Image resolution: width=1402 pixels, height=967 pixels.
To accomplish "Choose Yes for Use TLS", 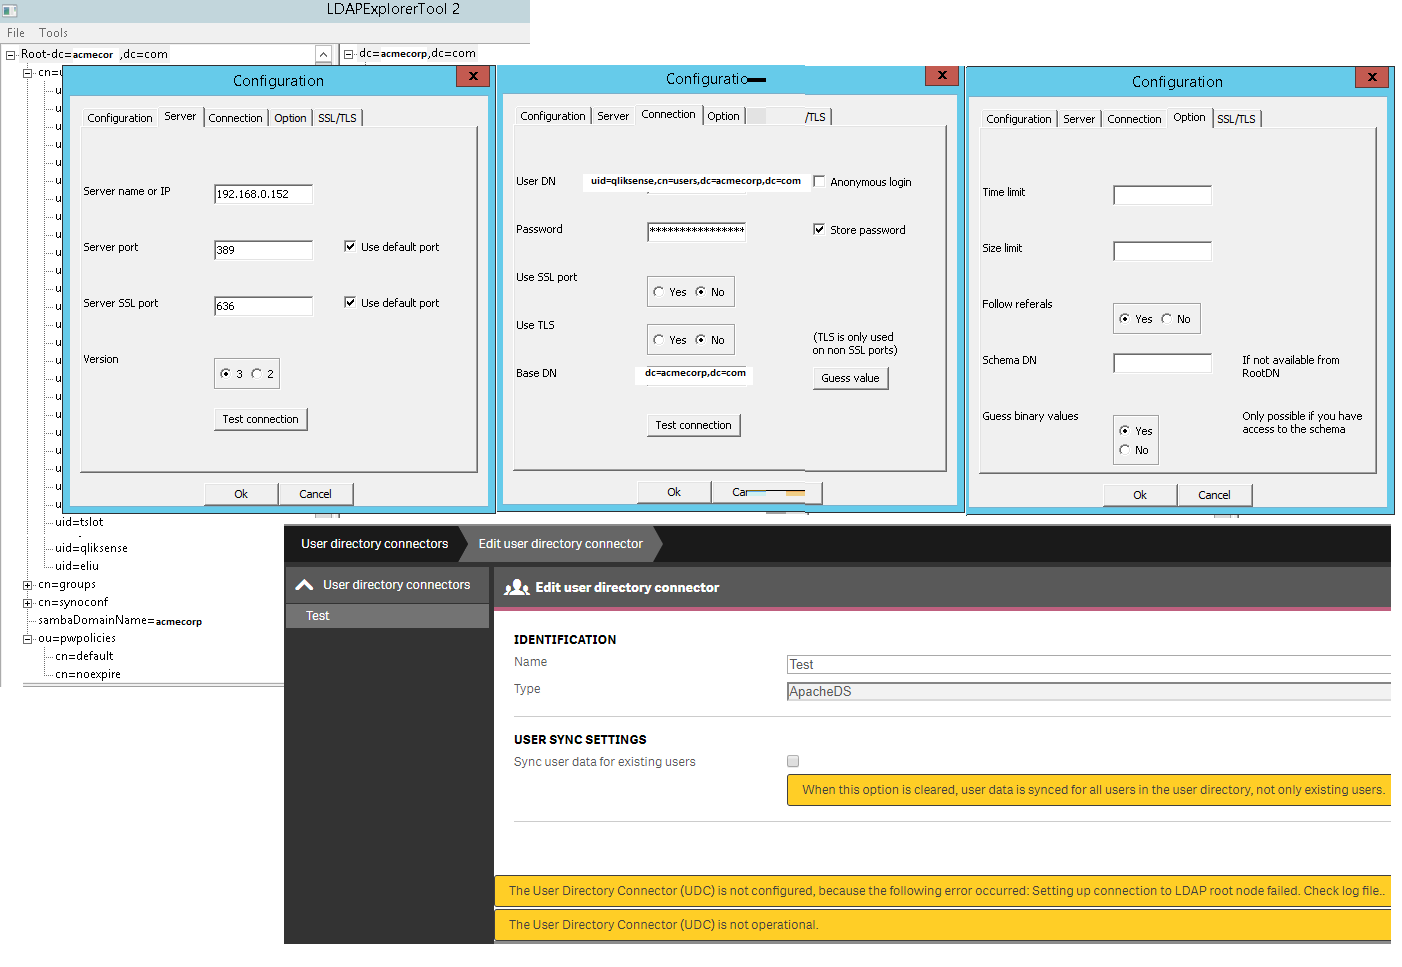I will pos(658,339).
